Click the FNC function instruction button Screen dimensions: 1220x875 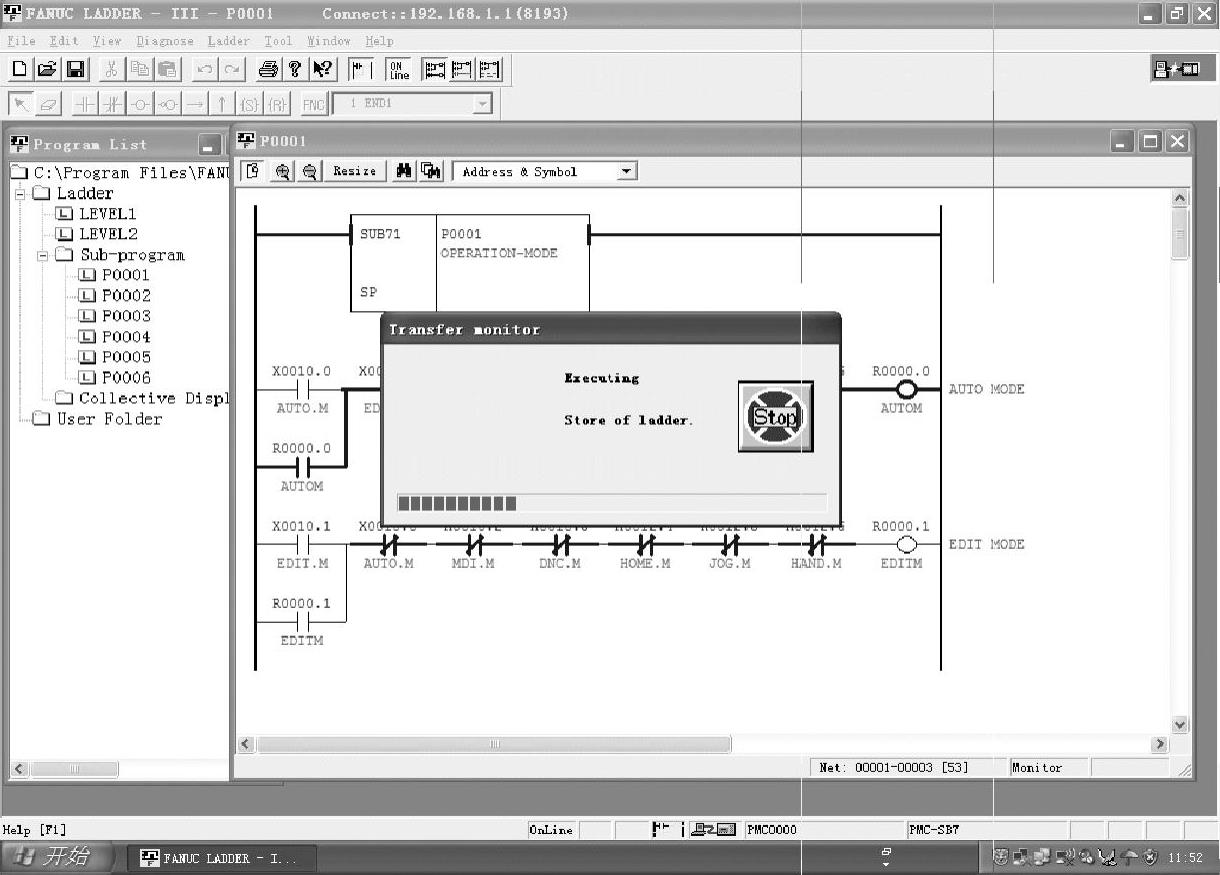point(314,103)
